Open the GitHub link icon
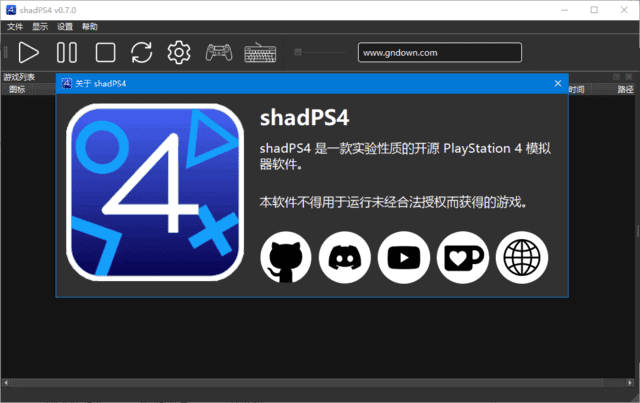Viewport: 640px width, 403px height. point(286,257)
